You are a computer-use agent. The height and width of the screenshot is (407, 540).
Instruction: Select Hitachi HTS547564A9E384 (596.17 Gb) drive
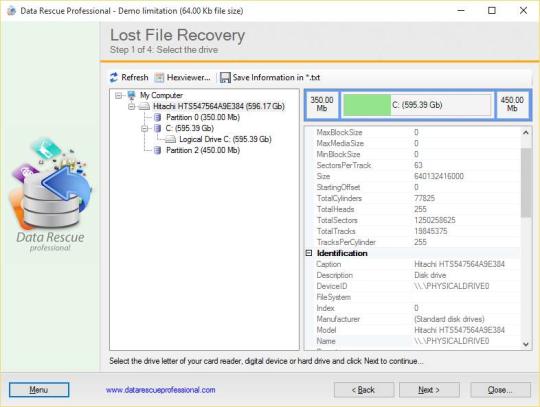[219, 106]
